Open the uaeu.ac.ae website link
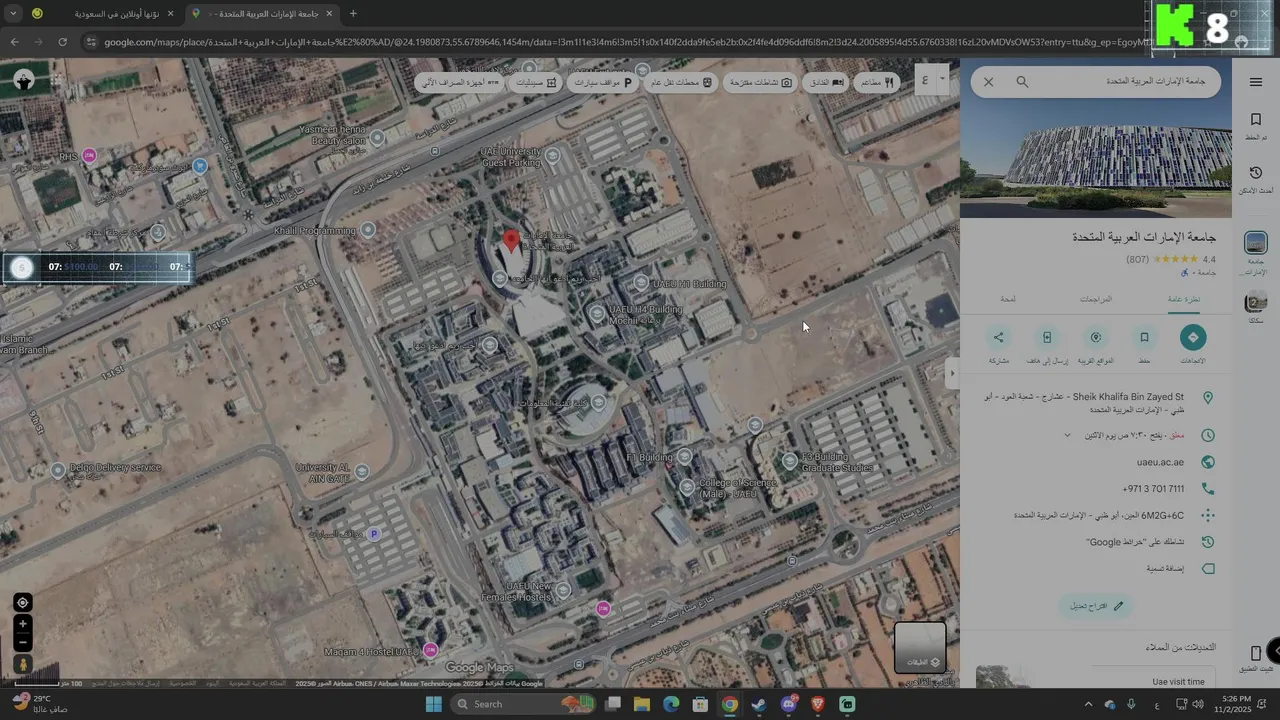The height and width of the screenshot is (720, 1280). pos(1160,462)
